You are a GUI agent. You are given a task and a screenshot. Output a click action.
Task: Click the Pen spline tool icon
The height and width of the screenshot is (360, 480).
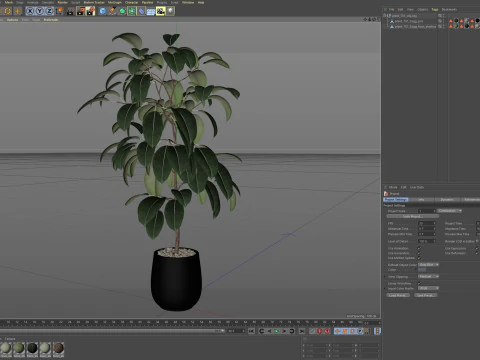click(x=112, y=11)
